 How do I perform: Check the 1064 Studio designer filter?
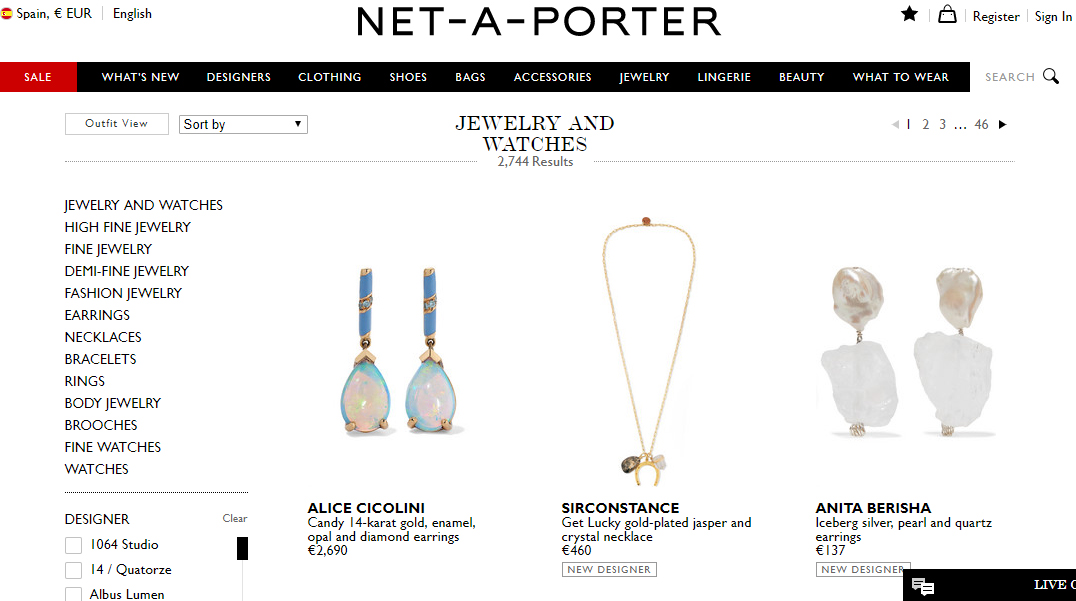pyautogui.click(x=73, y=545)
